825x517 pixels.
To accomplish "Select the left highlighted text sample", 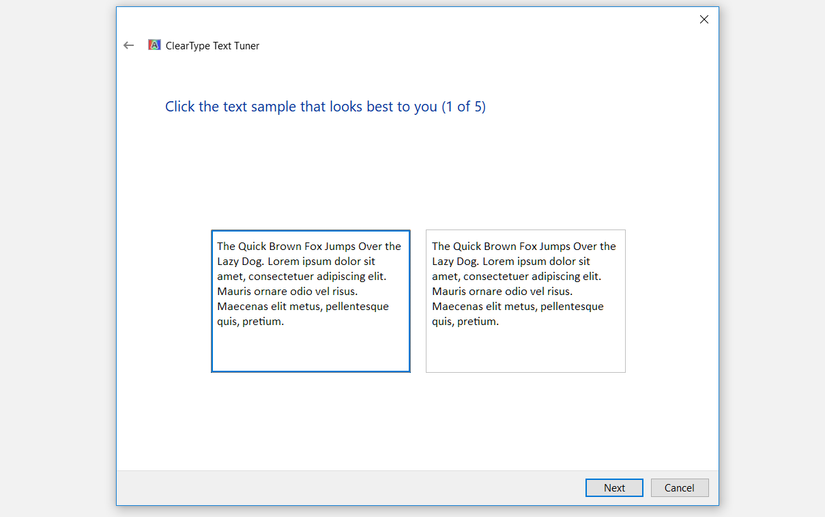I will 310,301.
